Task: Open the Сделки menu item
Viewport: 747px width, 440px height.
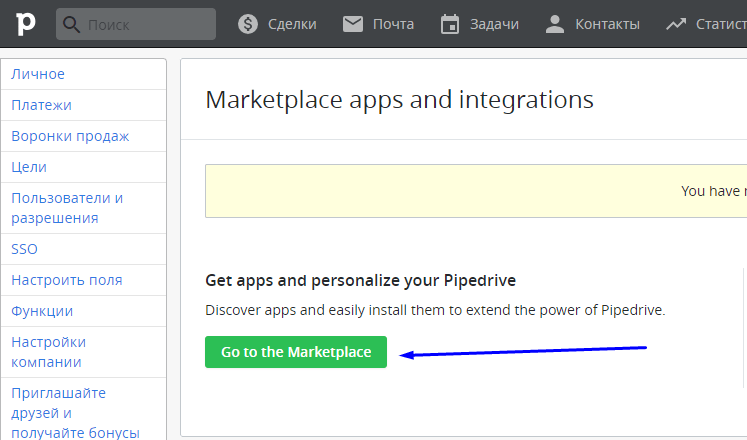Action: coord(292,23)
